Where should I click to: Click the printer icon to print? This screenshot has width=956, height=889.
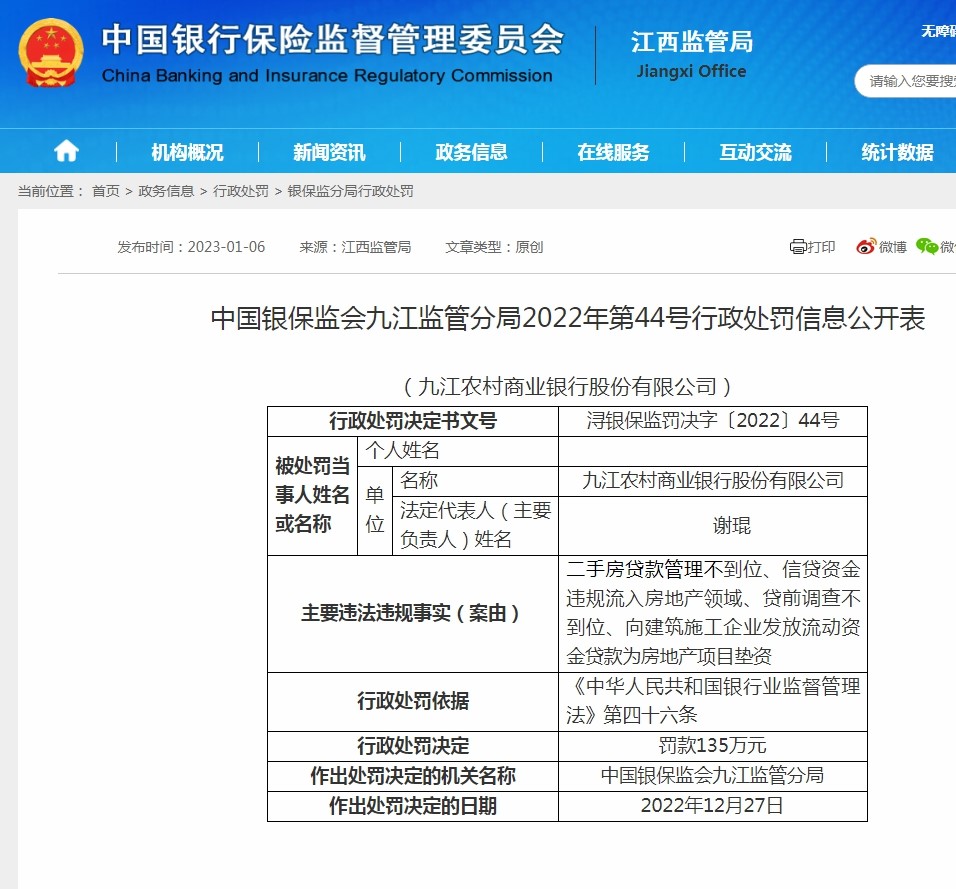tap(798, 247)
